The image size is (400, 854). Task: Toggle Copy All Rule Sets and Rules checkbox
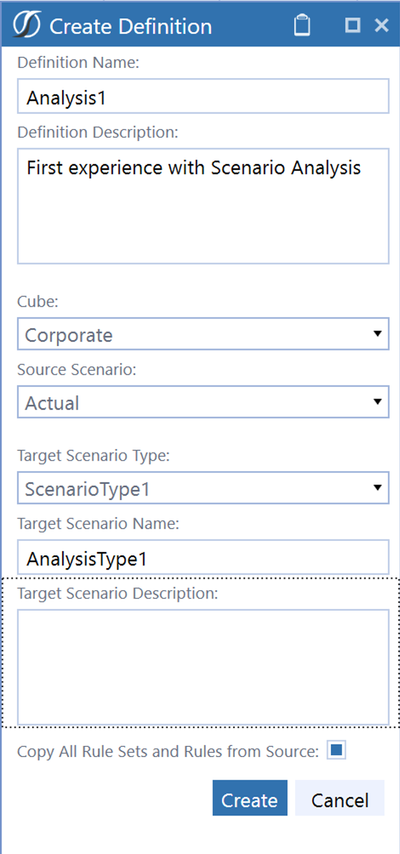point(336,751)
